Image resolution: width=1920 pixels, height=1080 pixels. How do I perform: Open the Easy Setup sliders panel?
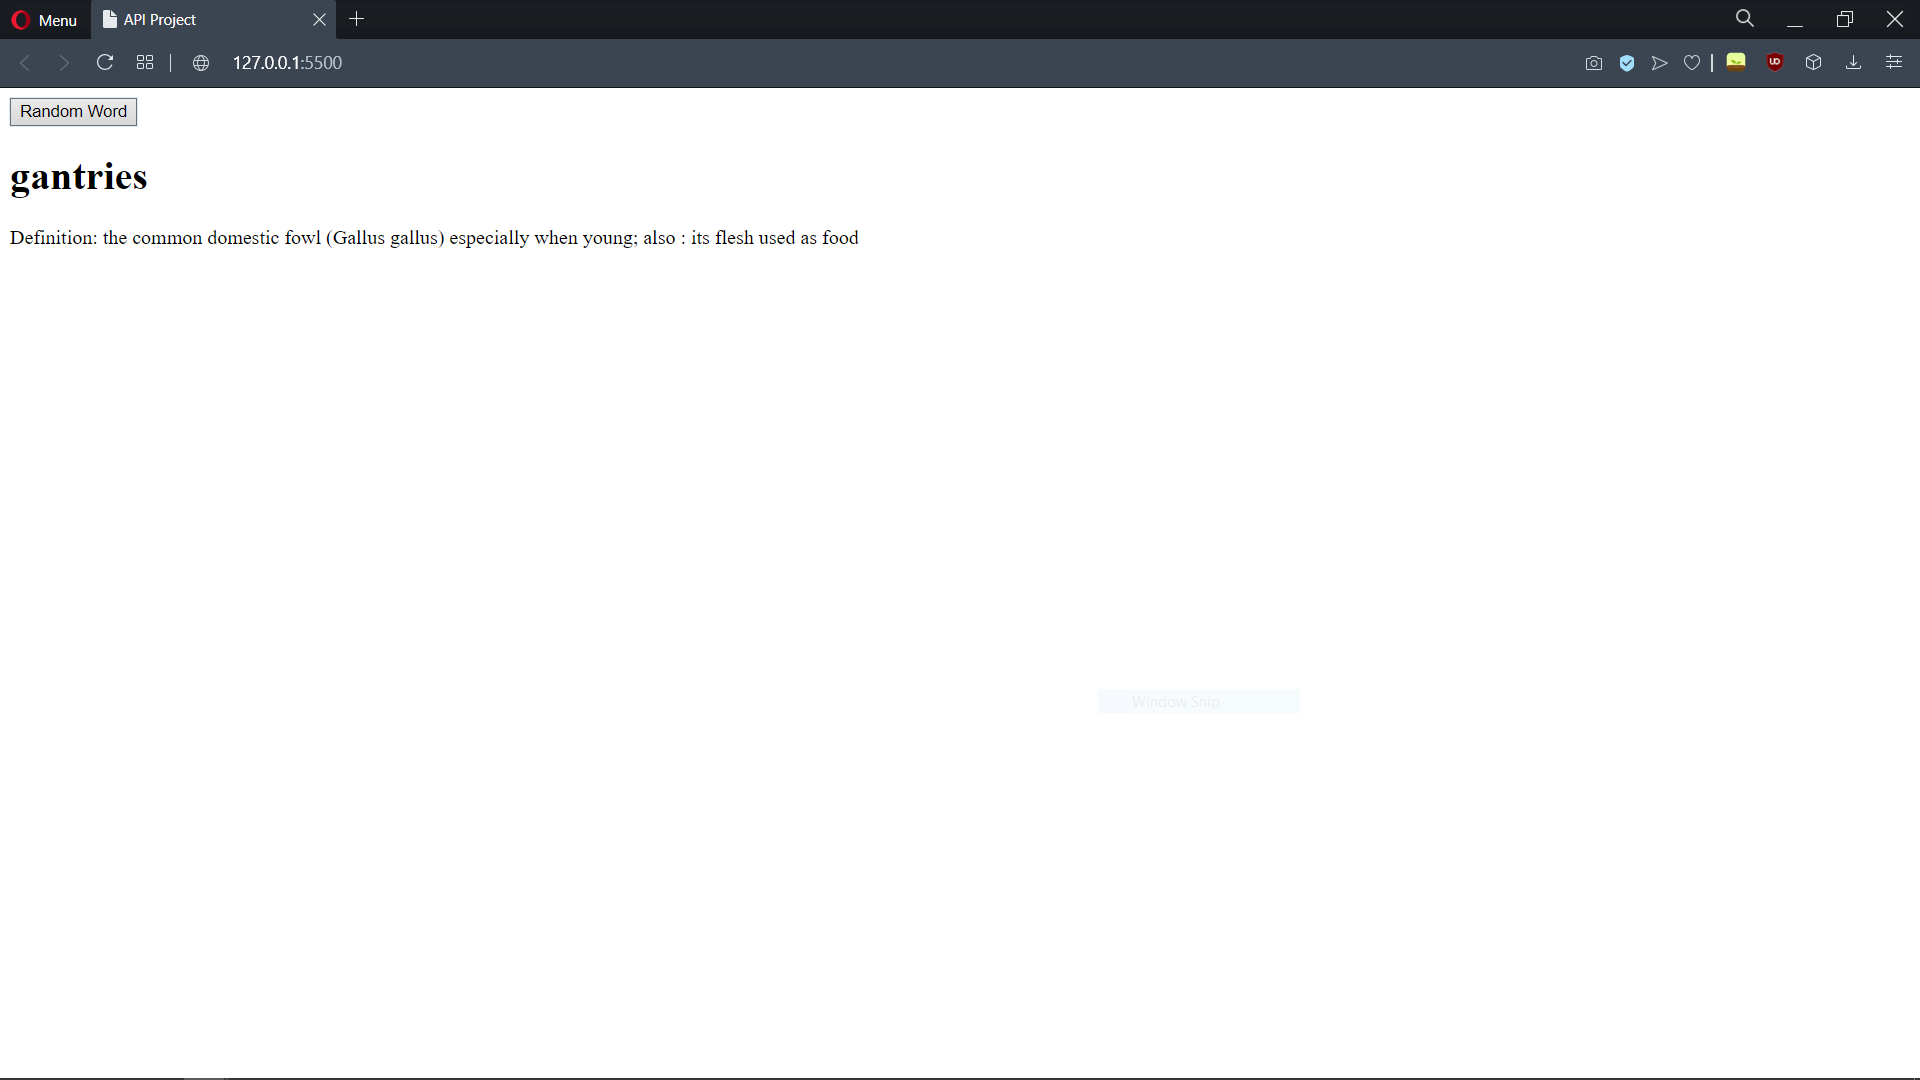(1894, 63)
